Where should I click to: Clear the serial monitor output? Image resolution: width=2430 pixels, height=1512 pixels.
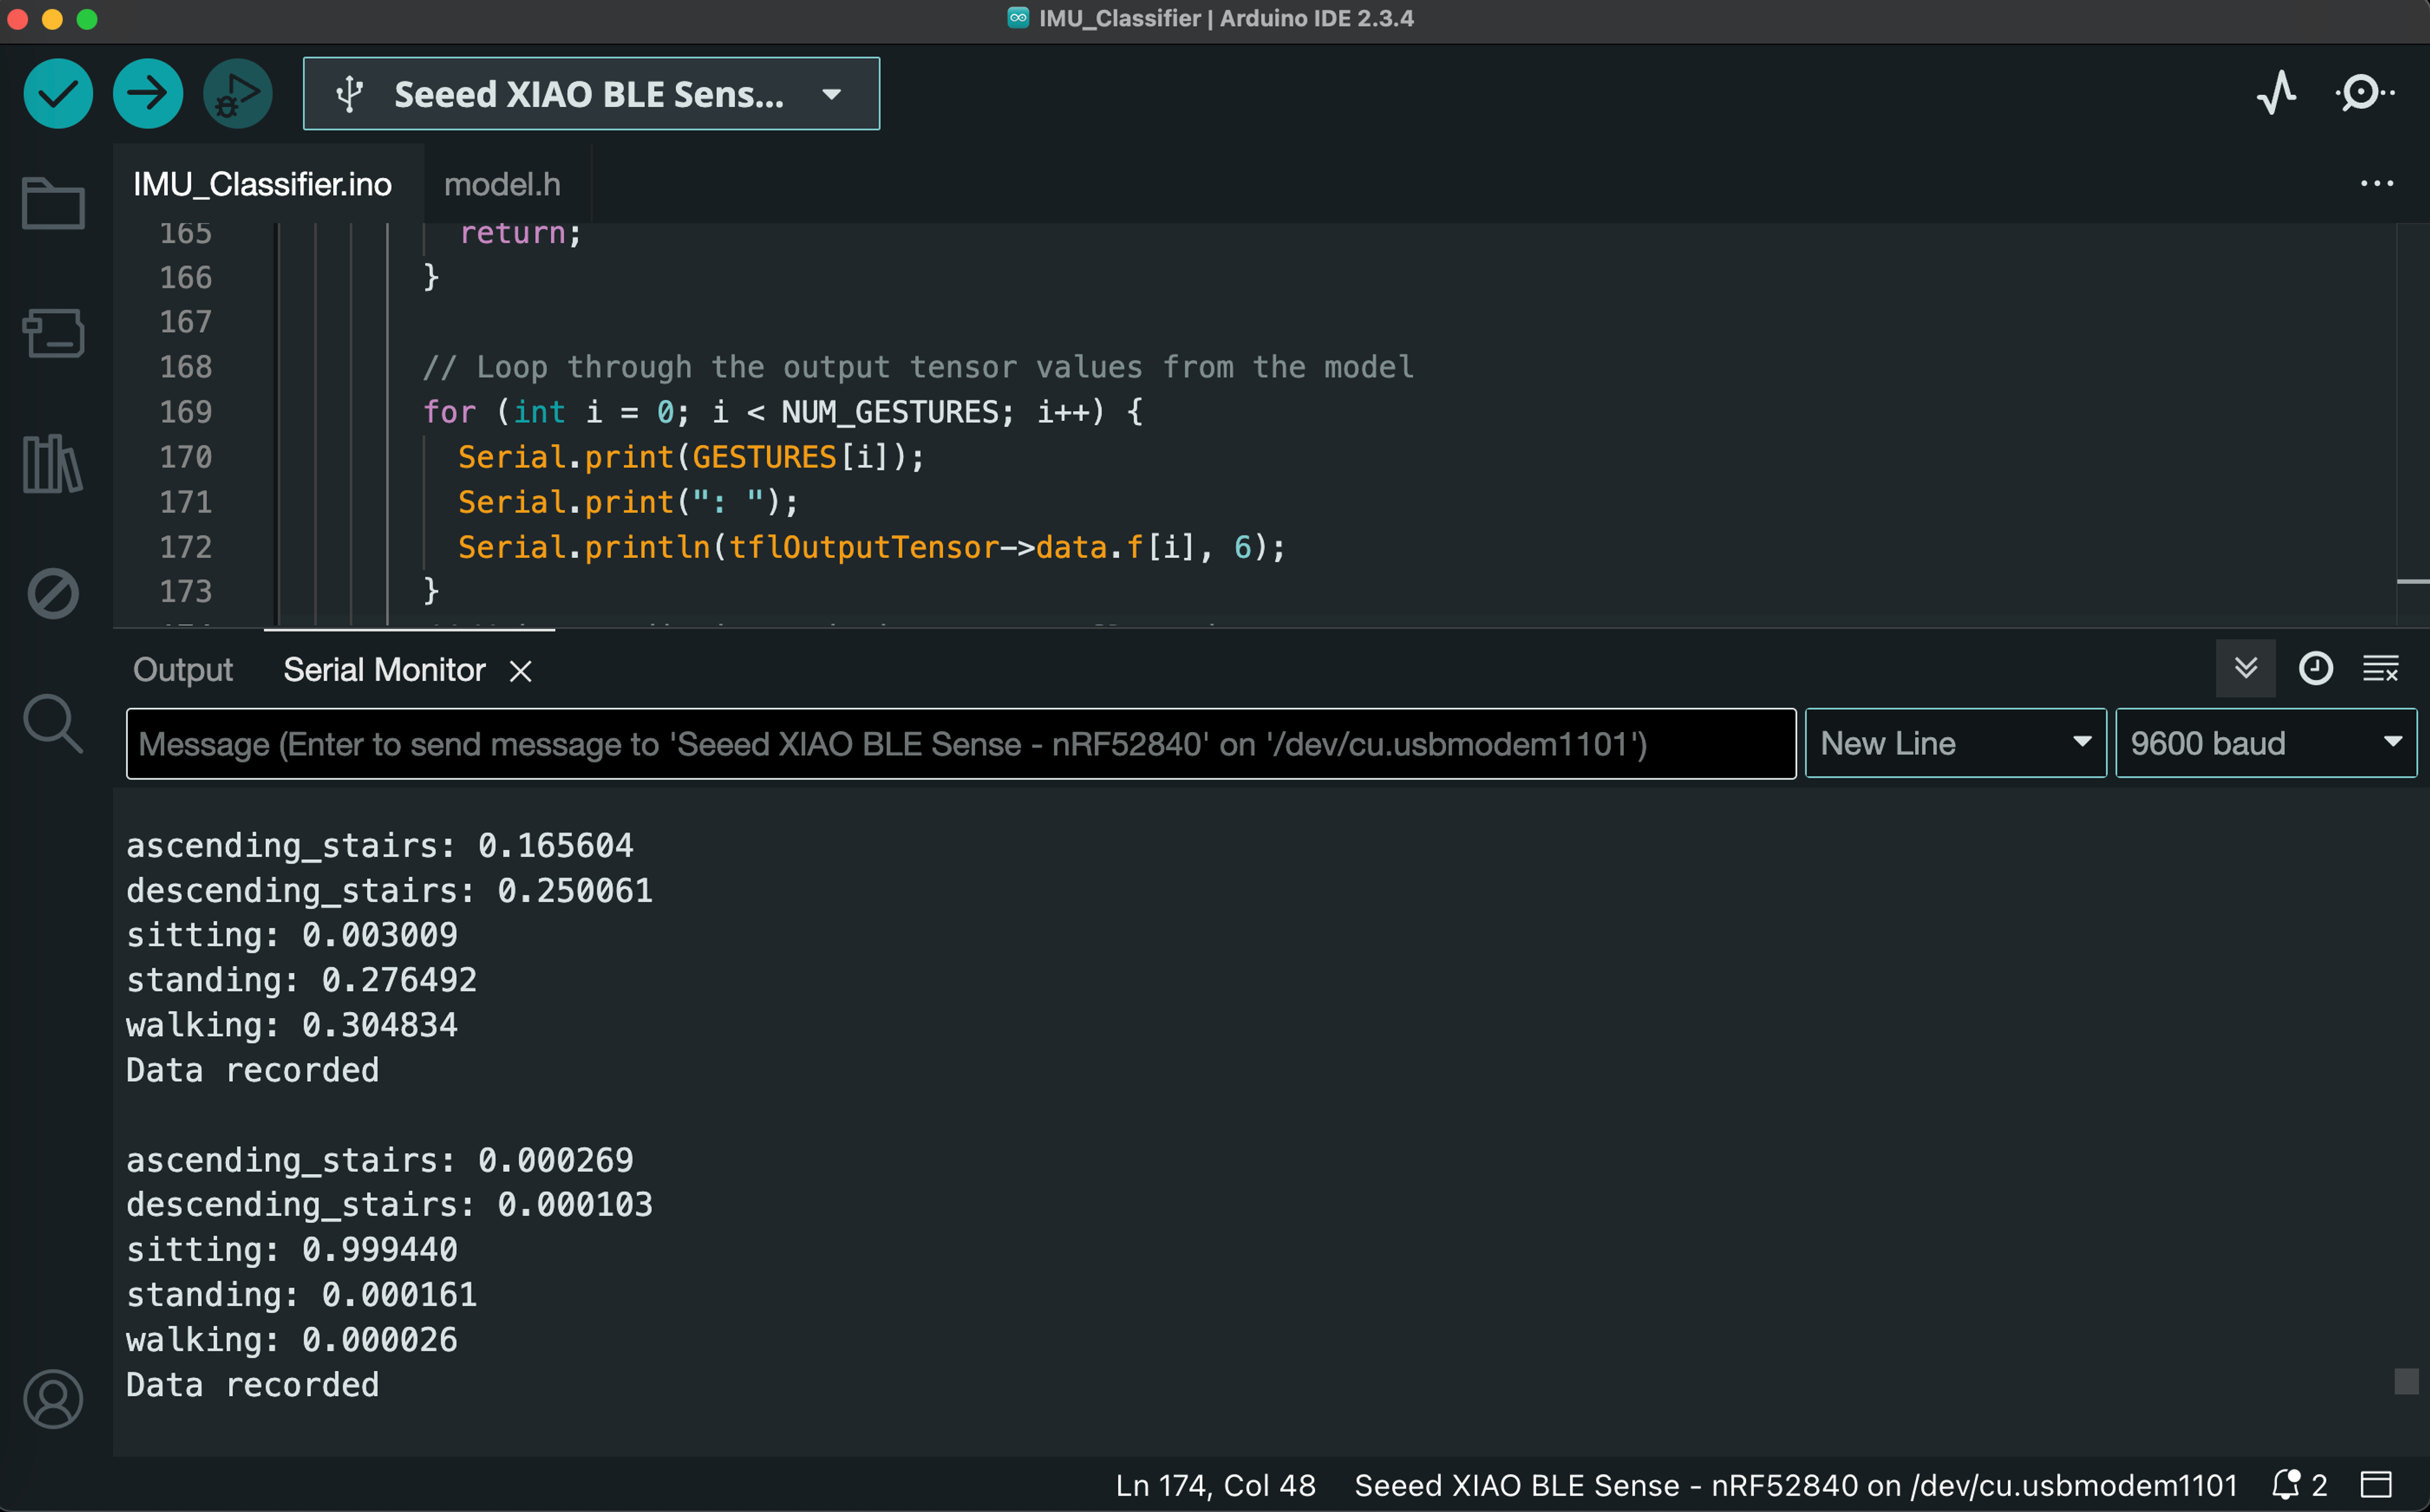point(2380,668)
